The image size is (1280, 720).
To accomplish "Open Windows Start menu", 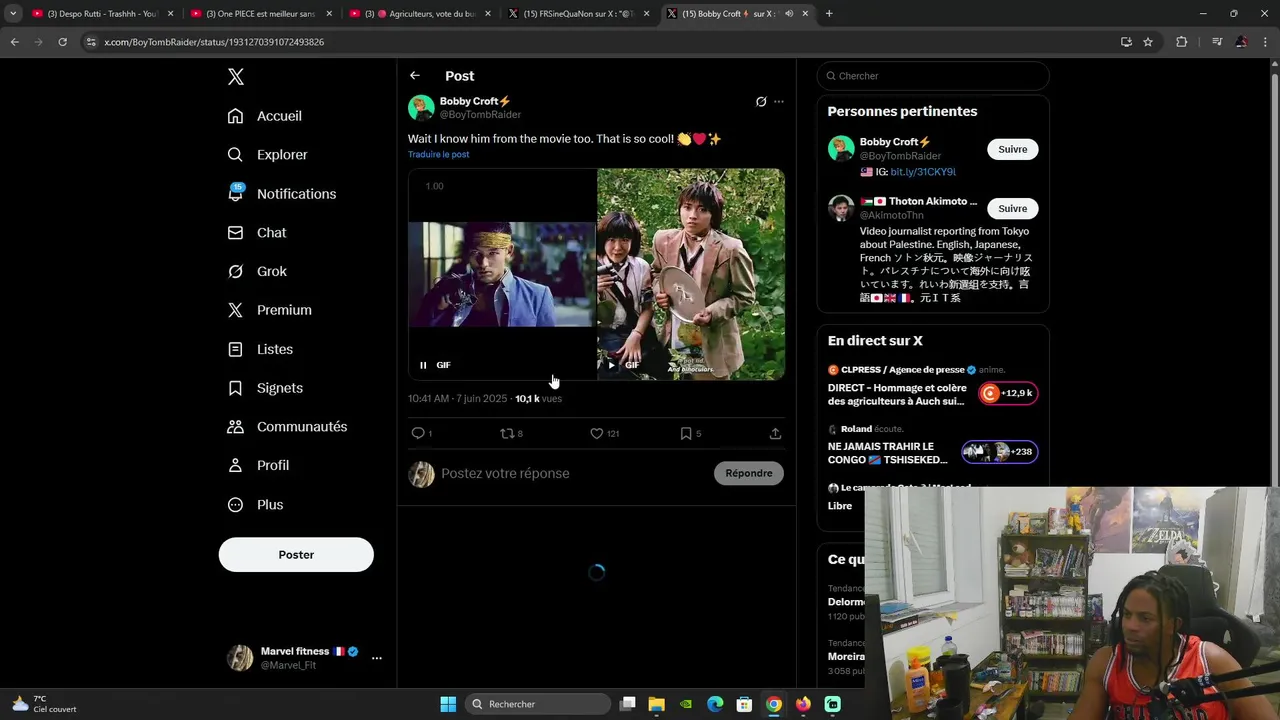I will point(448,704).
